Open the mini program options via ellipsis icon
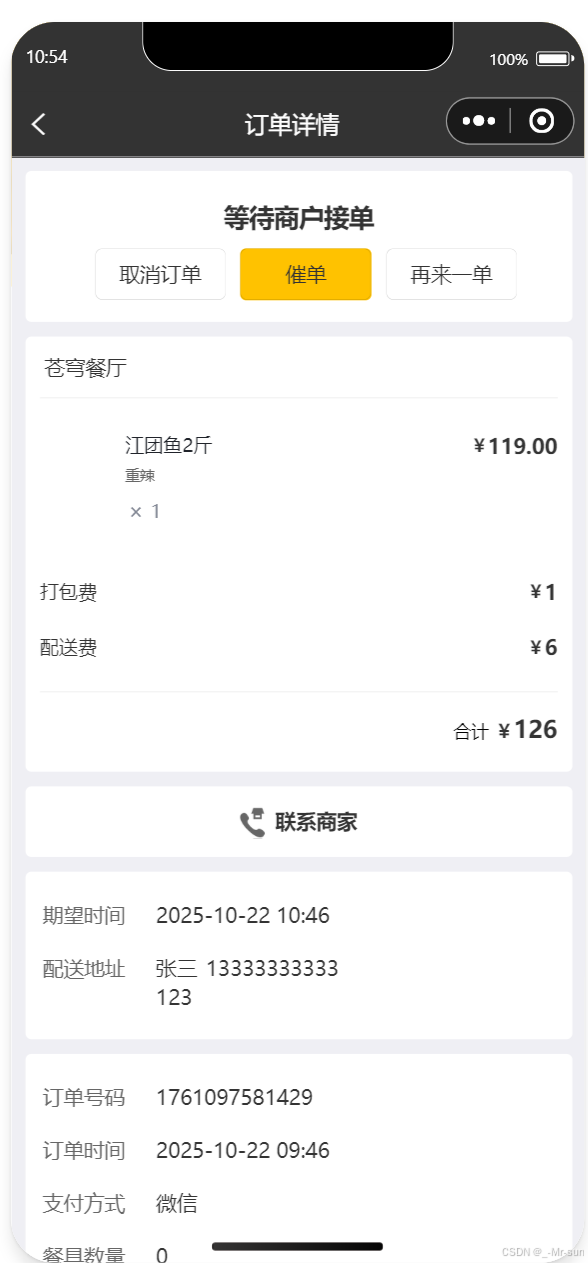 479,120
